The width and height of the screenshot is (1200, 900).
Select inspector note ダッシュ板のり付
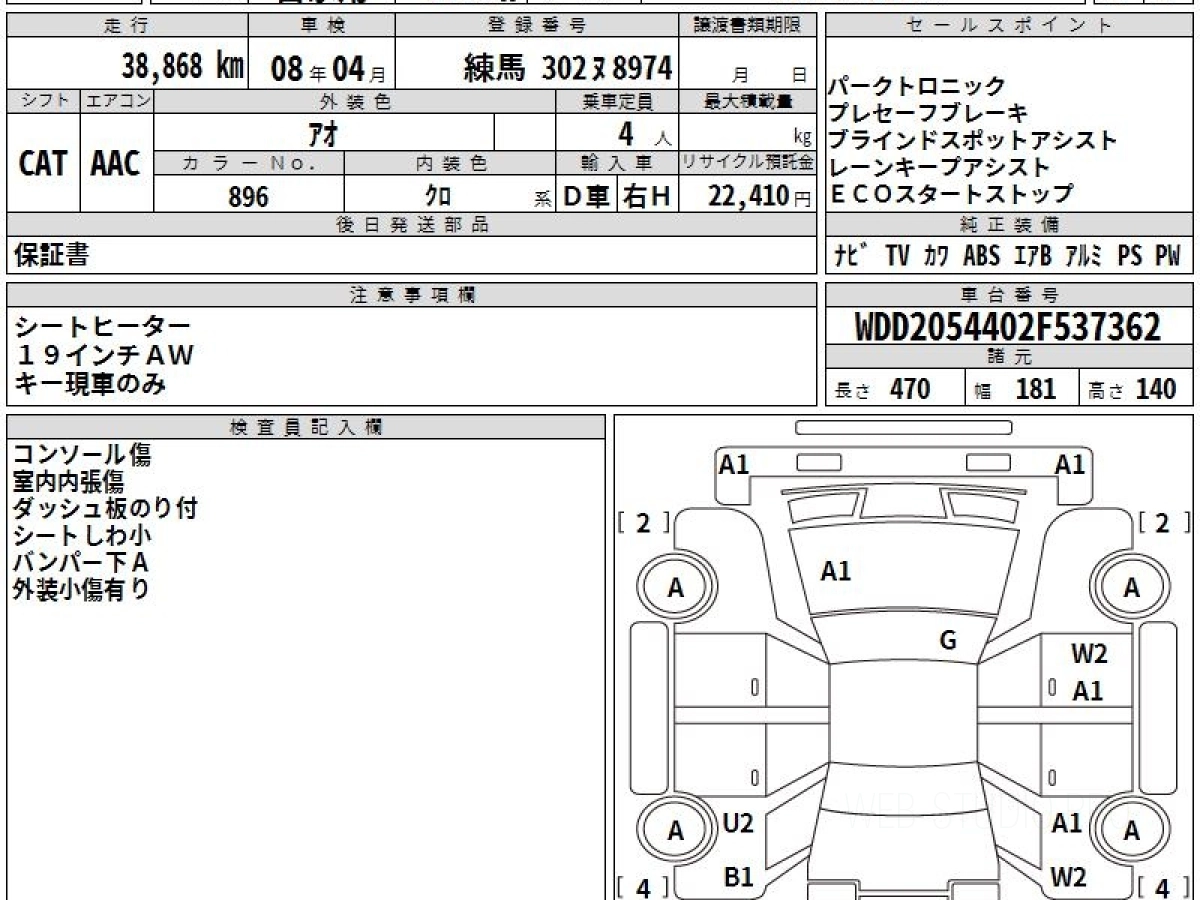[105, 509]
